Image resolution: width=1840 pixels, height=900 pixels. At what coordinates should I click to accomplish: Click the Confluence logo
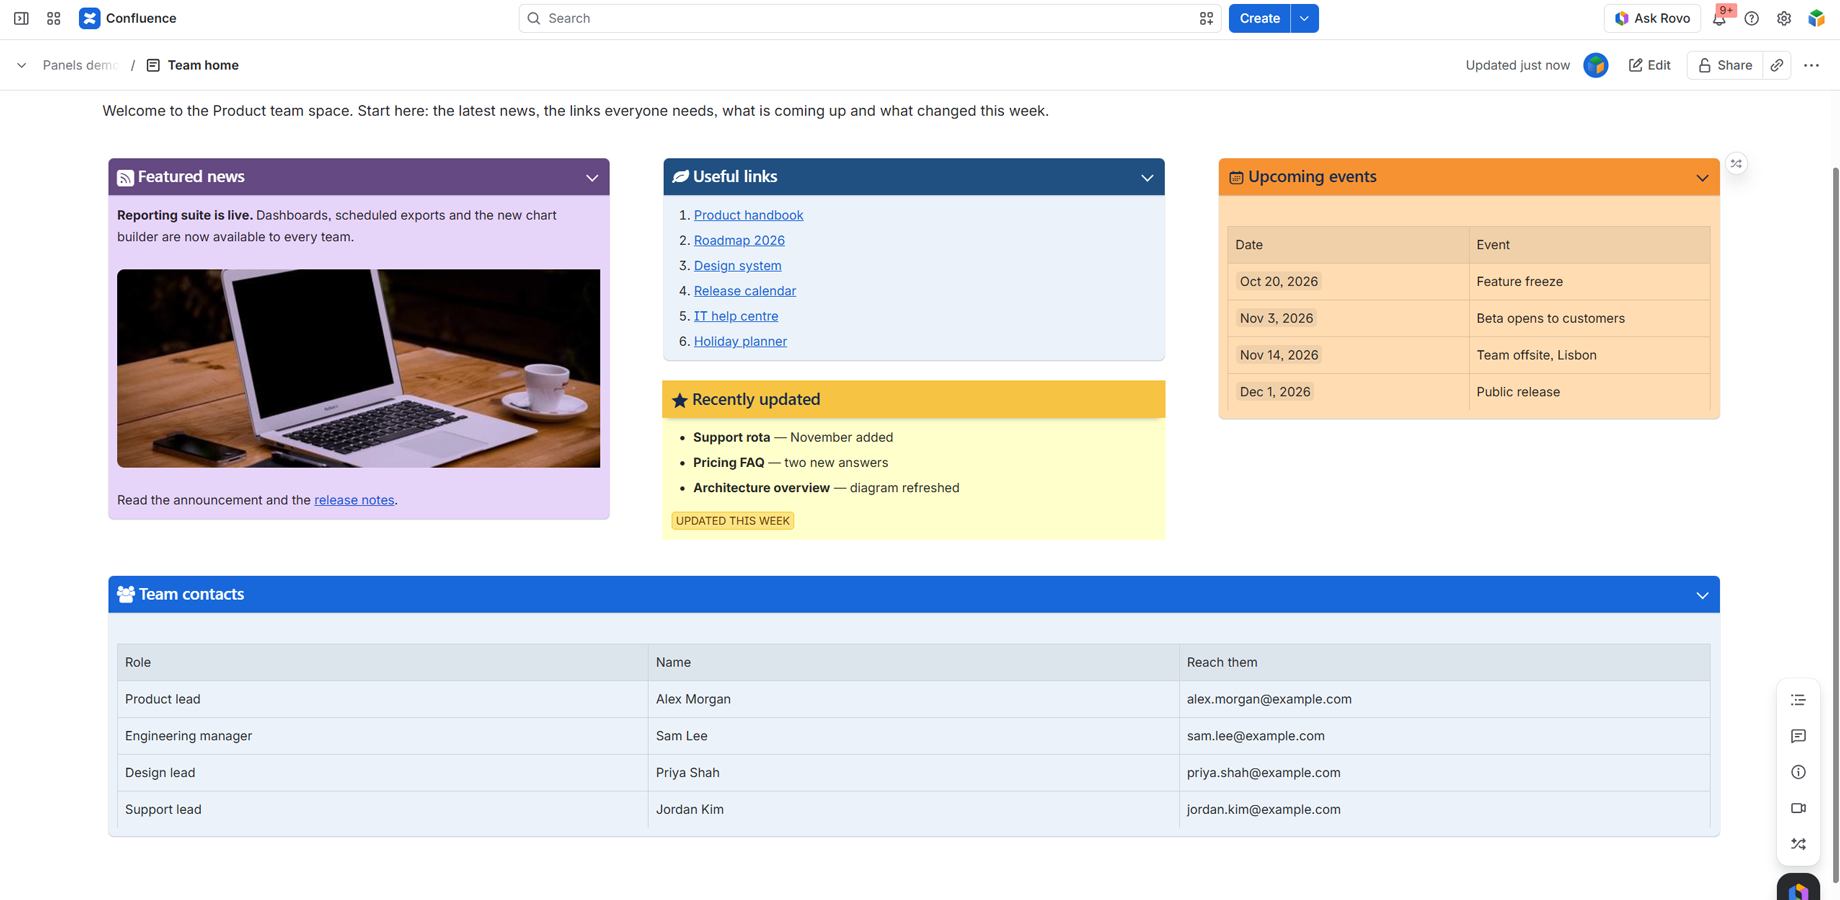tap(128, 18)
